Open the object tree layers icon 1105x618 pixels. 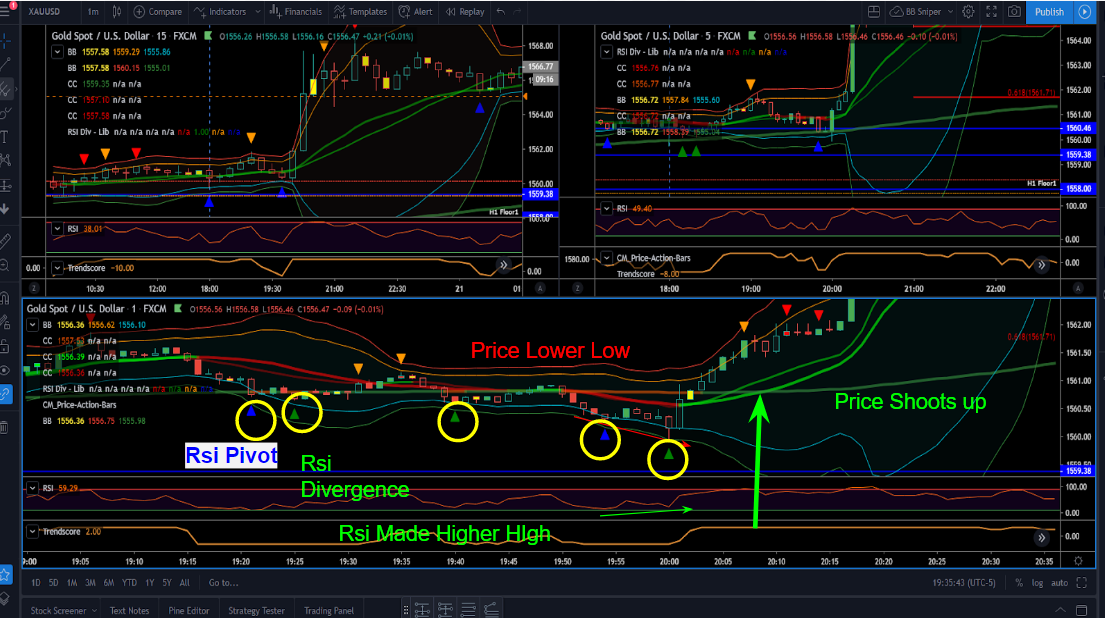point(5,599)
